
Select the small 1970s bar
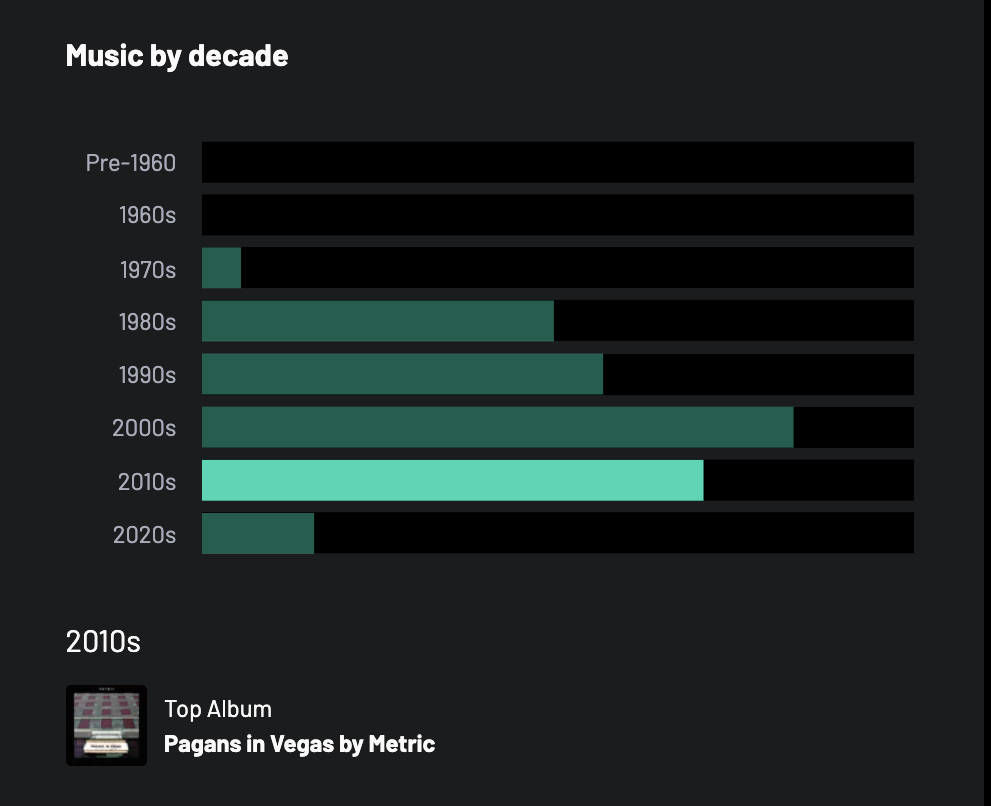pos(221,268)
